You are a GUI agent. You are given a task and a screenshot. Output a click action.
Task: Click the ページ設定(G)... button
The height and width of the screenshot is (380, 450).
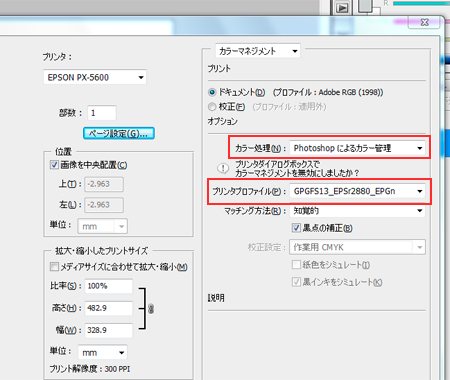[x=119, y=133]
